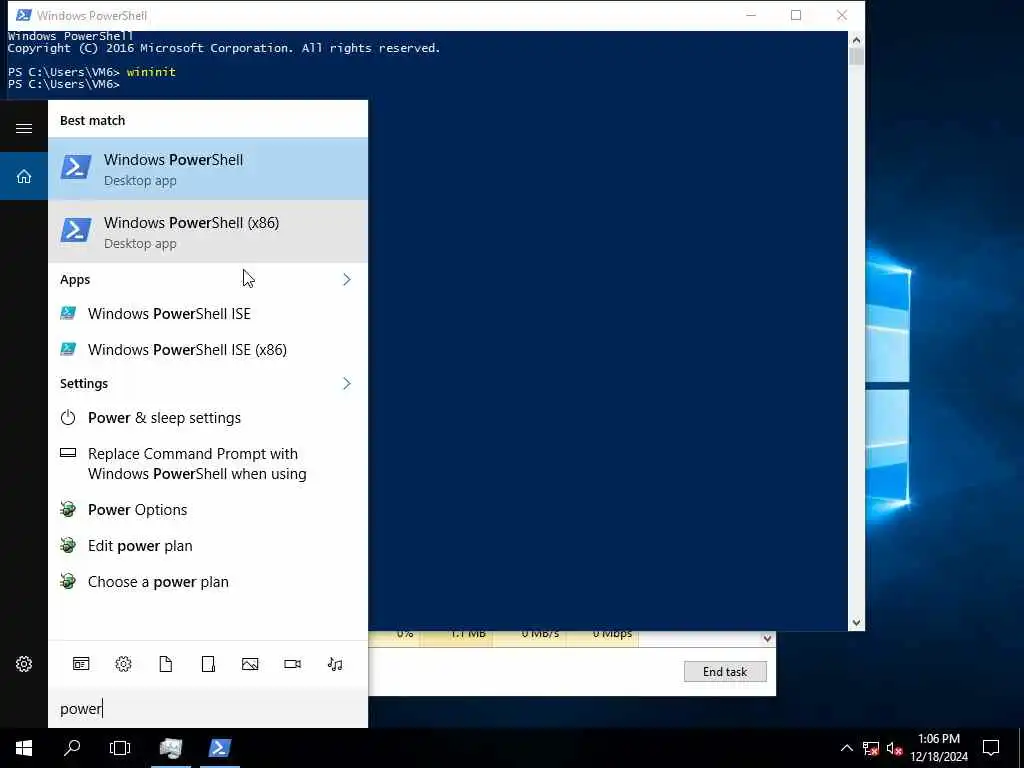Click Task Manager scroll down arrow

pos(767,639)
